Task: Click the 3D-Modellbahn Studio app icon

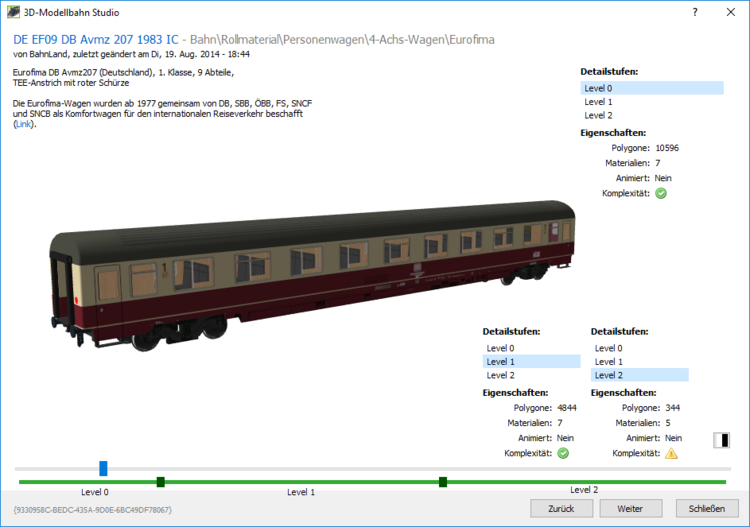Action: pos(13,12)
